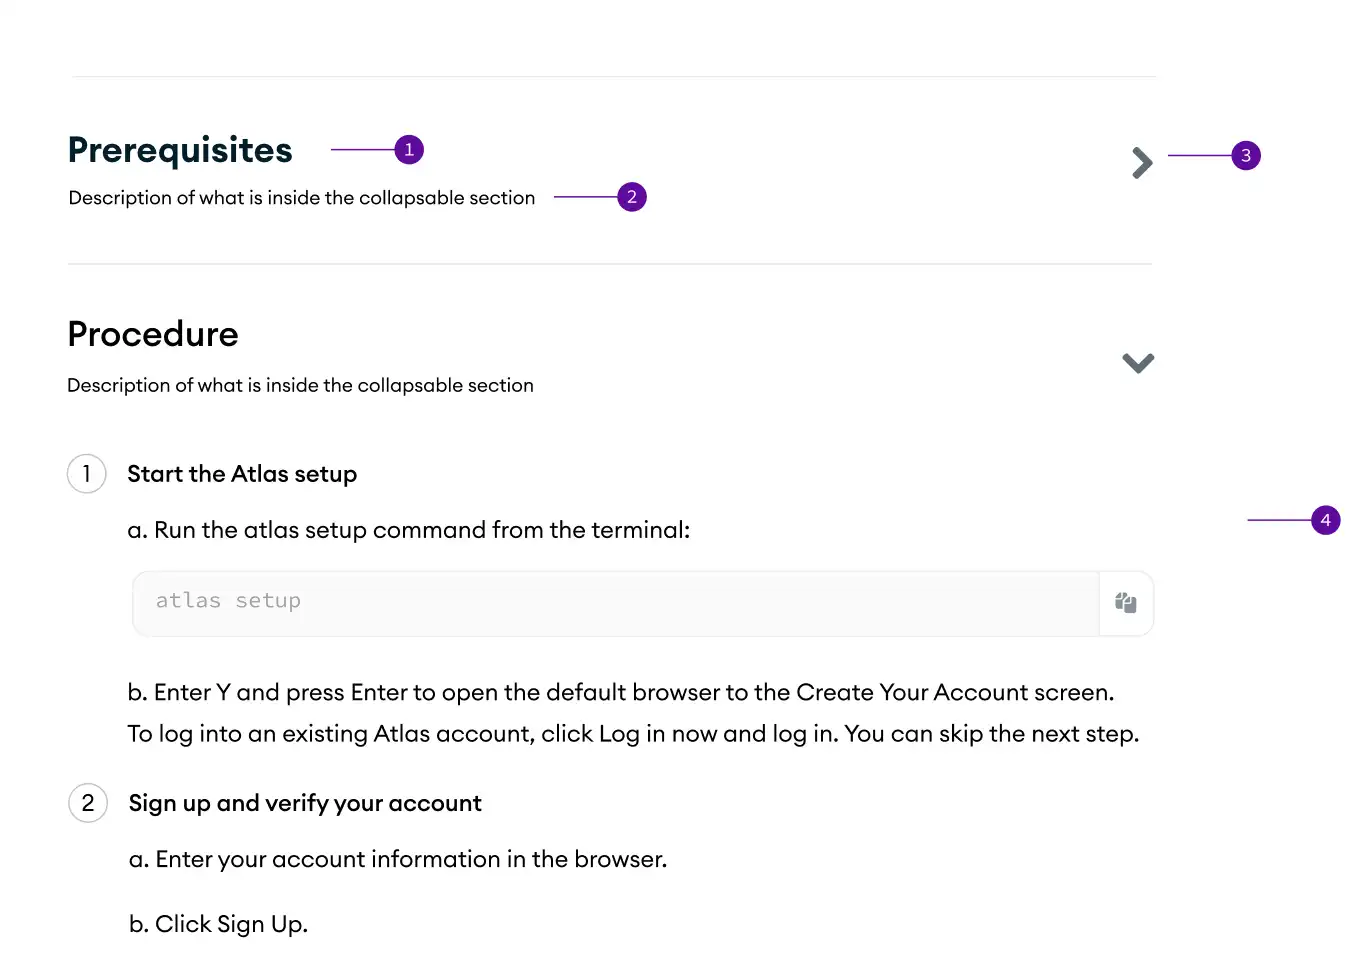Collapse the Procedure section chevron
Viewport: 1358px width, 964px height.
tap(1138, 363)
